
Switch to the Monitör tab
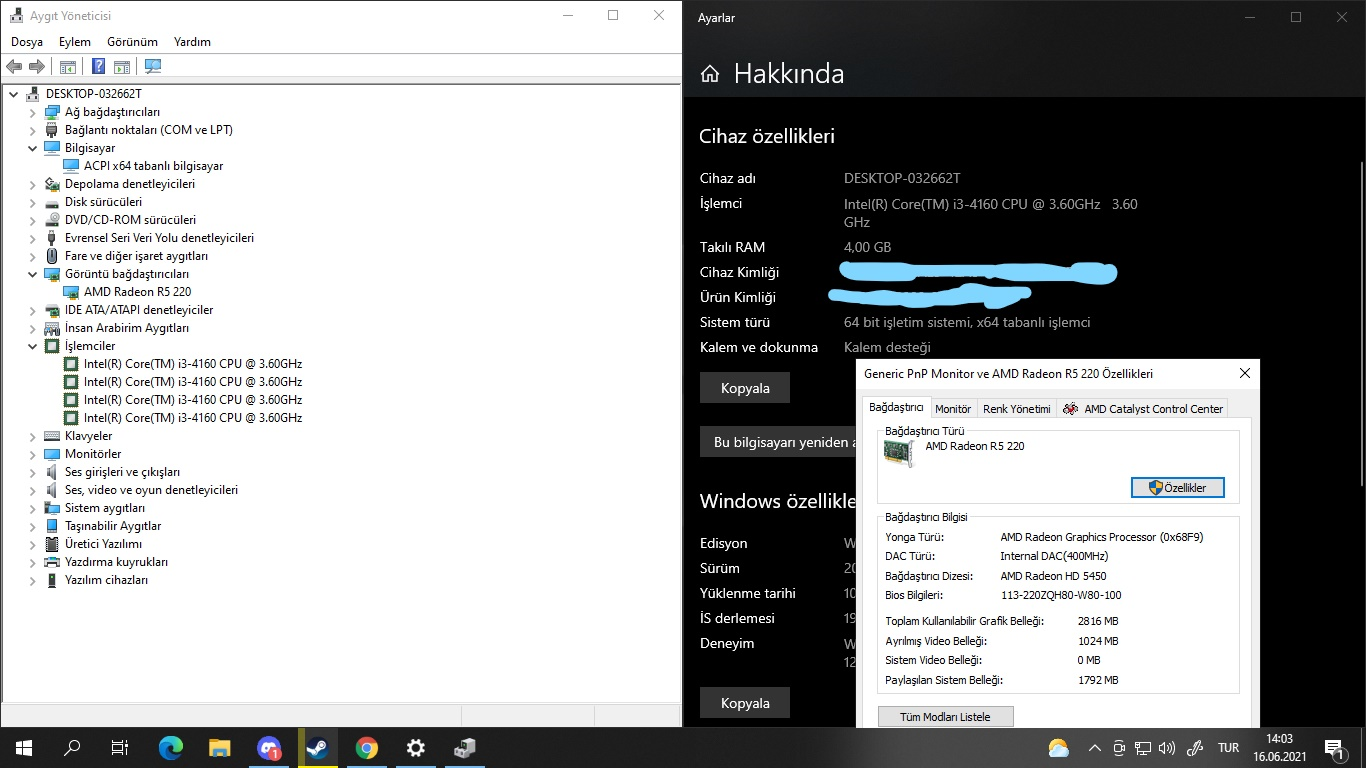point(953,409)
